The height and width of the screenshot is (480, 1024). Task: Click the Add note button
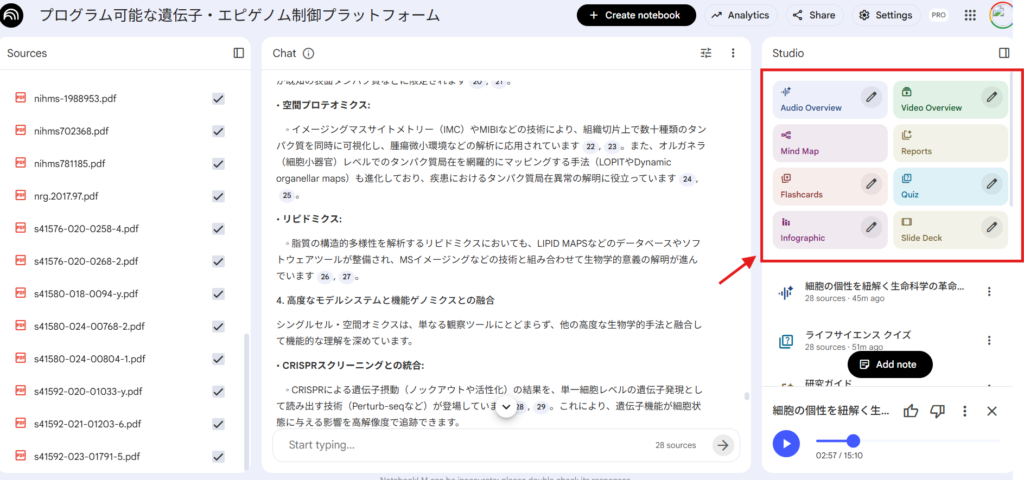889,364
